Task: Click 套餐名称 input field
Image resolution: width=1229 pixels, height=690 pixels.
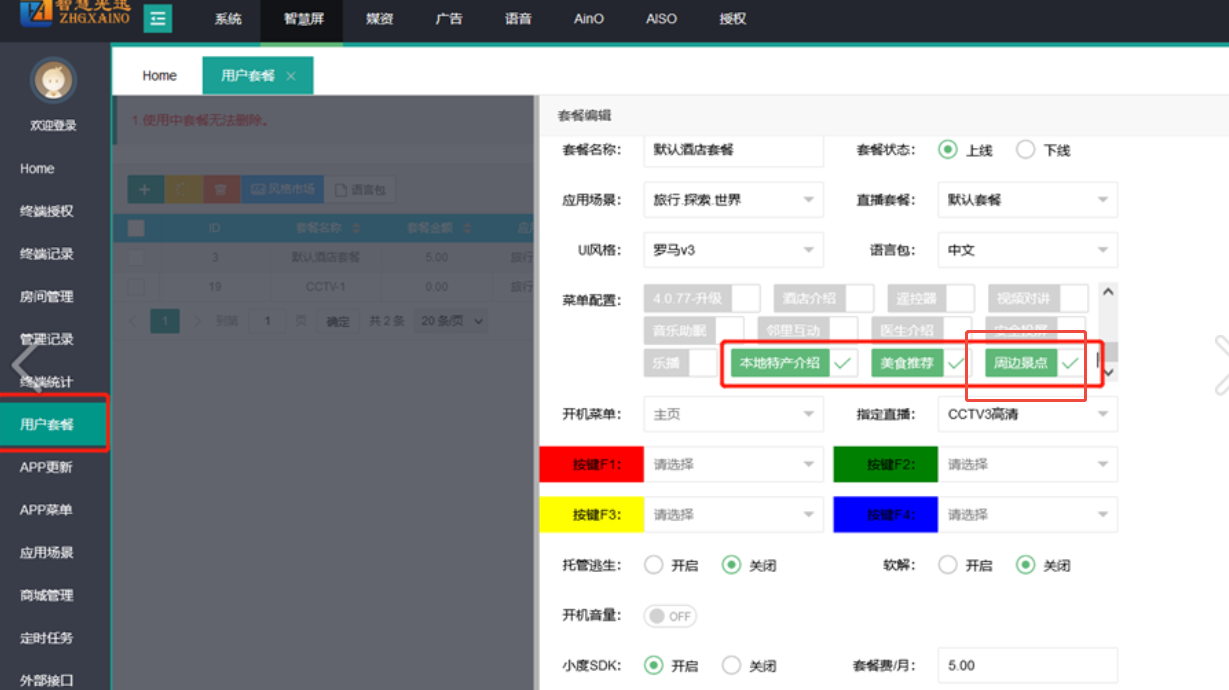Action: tap(734, 150)
